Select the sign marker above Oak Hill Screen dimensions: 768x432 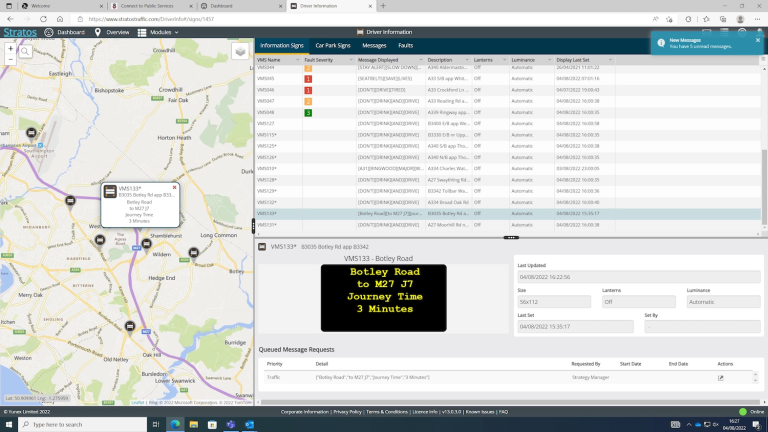(130, 326)
